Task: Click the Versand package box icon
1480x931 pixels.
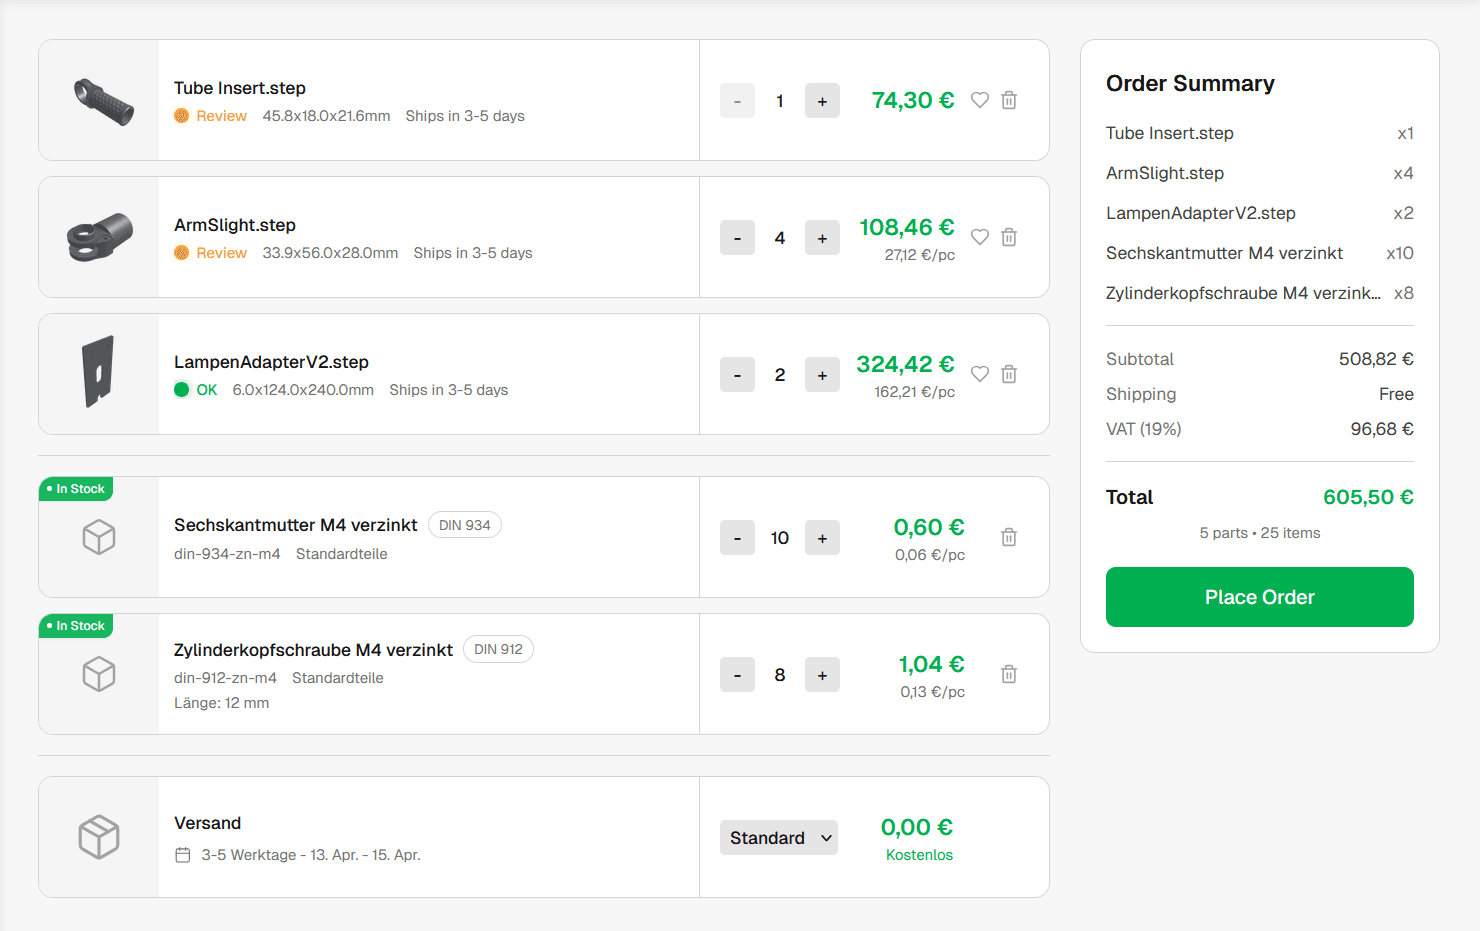Action: [99, 837]
